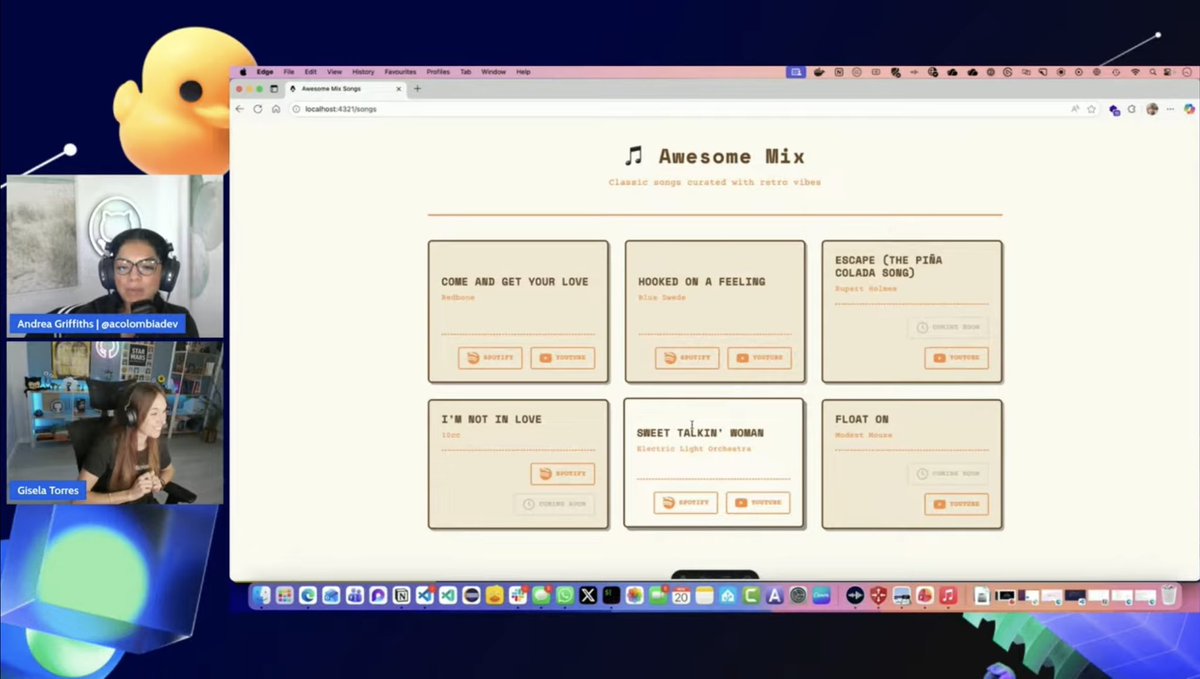Go to the browser home icon
The height and width of the screenshot is (679, 1200).
pyautogui.click(x=275, y=109)
